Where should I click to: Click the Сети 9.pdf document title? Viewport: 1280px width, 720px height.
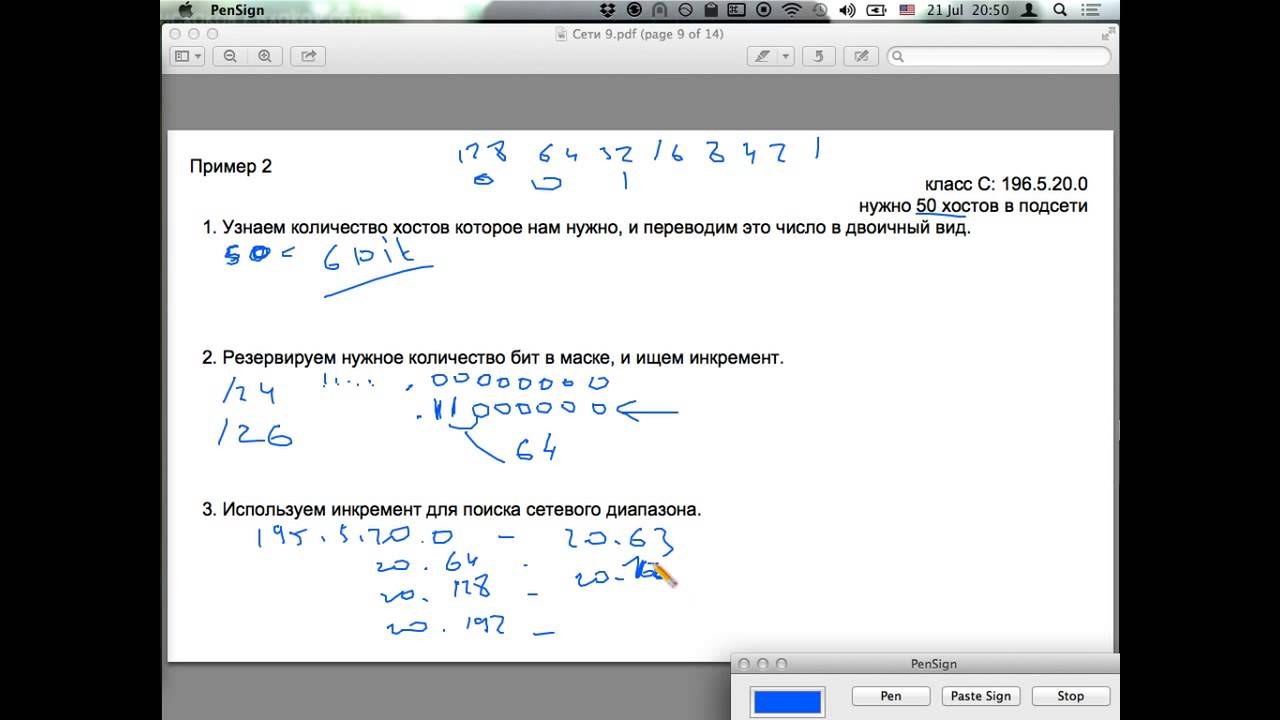pos(647,34)
